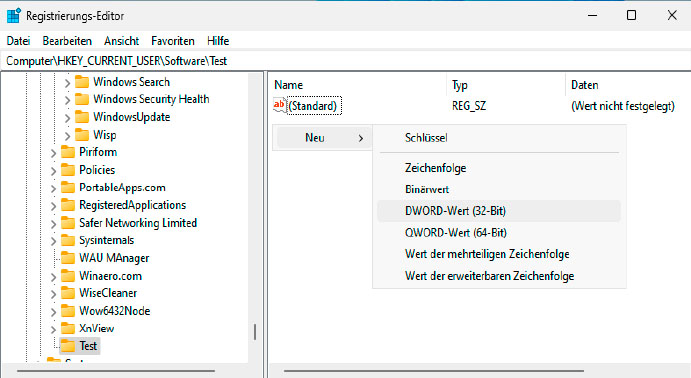Open the Hilfe menu
This screenshot has height=378, width=691.
218,41
